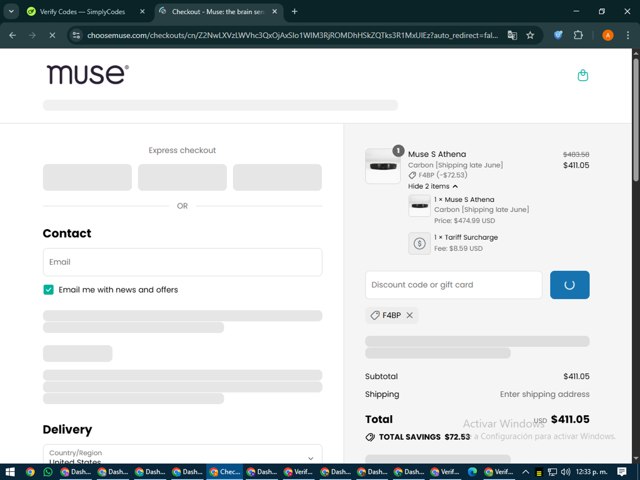Click the taskbar clock 12:33 p. m.

pos(591,472)
